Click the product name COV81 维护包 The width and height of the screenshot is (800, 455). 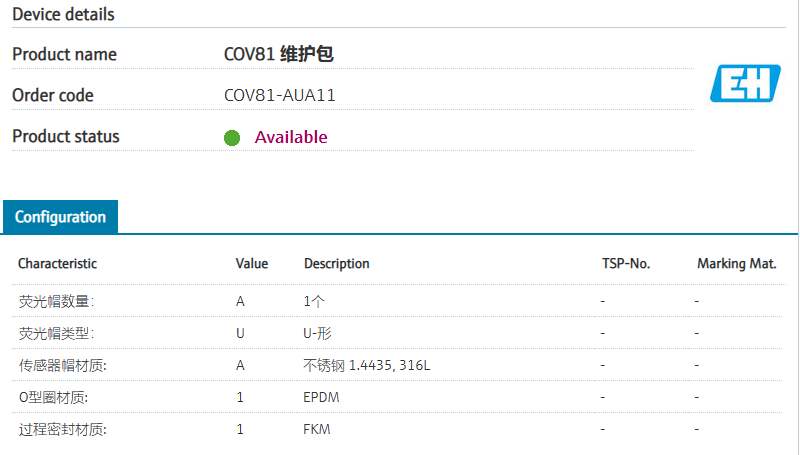point(278,55)
